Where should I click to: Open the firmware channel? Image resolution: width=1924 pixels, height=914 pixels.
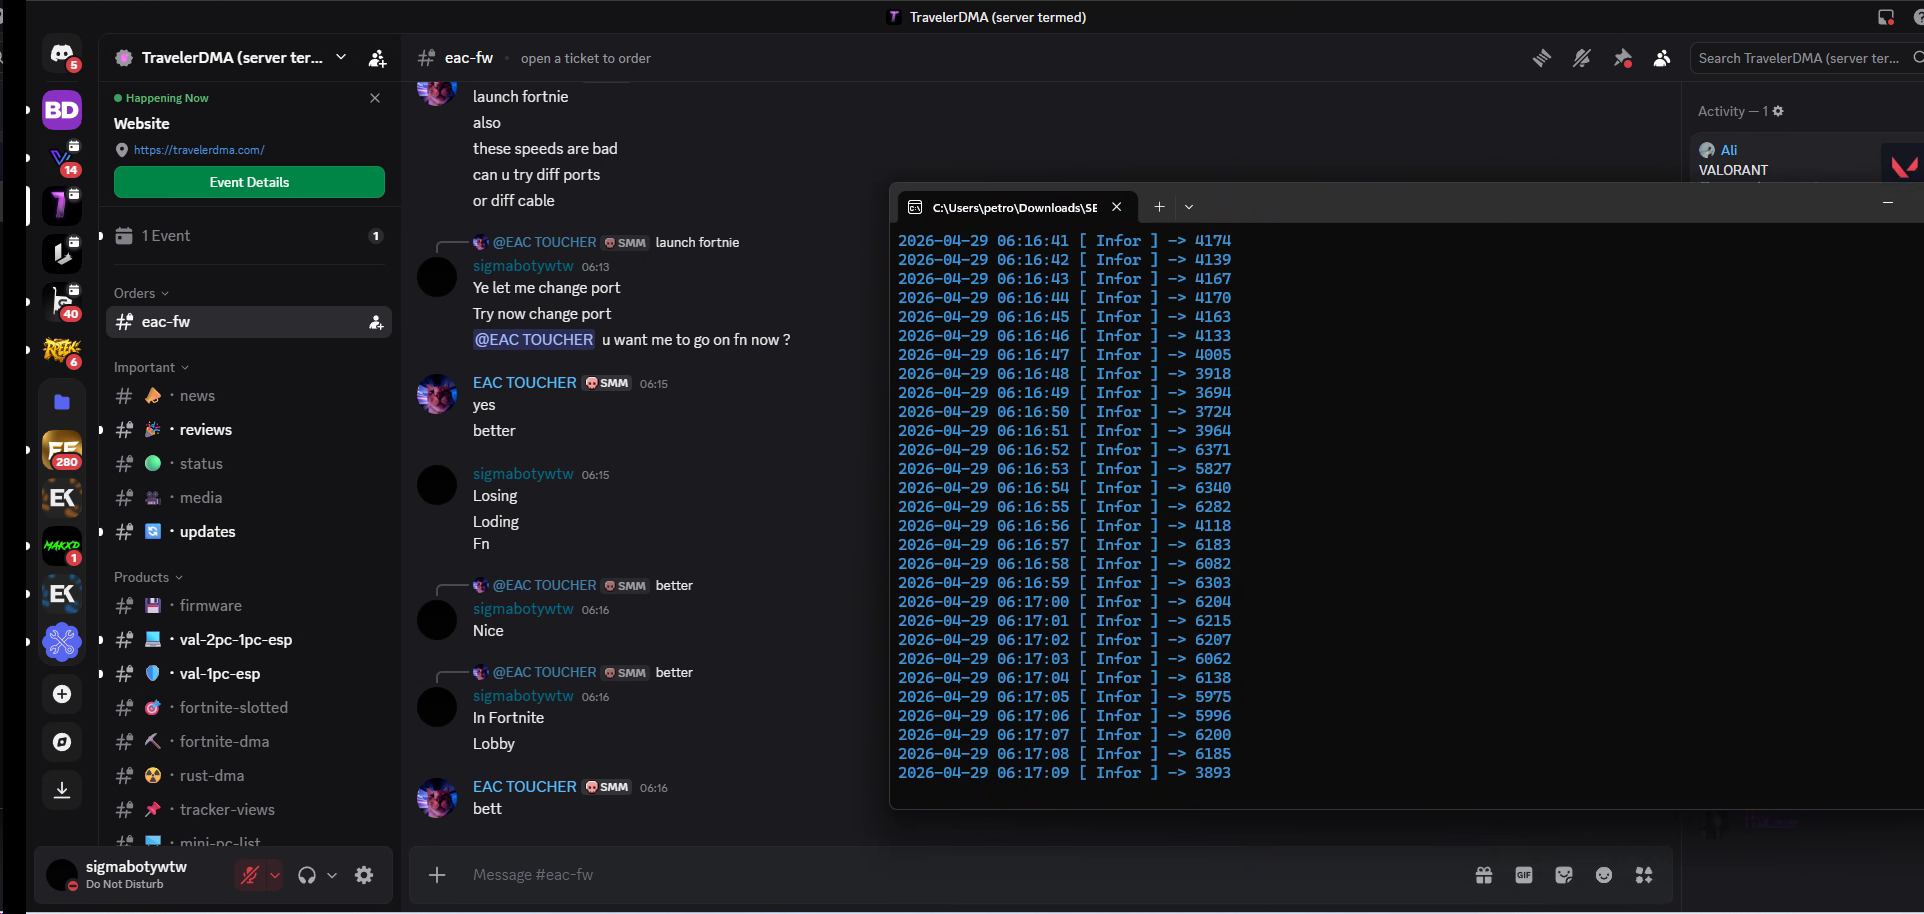249,606
